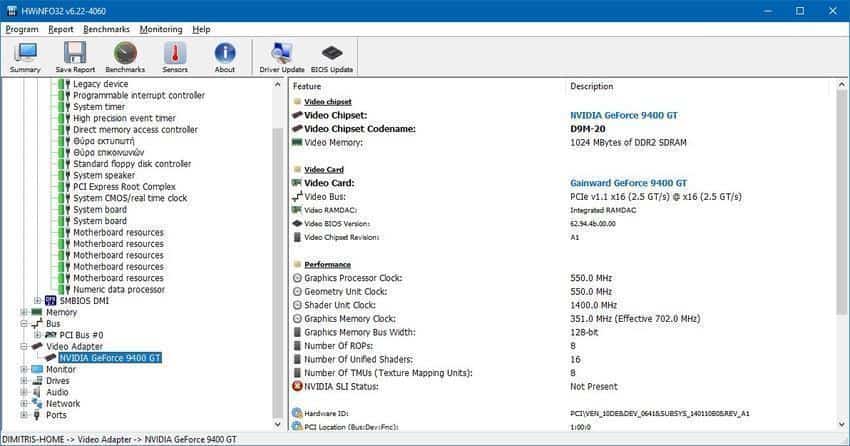Screen dimensions: 850x446
Task: Collapse the Video Adapter node
Action: pyautogui.click(x=24, y=346)
